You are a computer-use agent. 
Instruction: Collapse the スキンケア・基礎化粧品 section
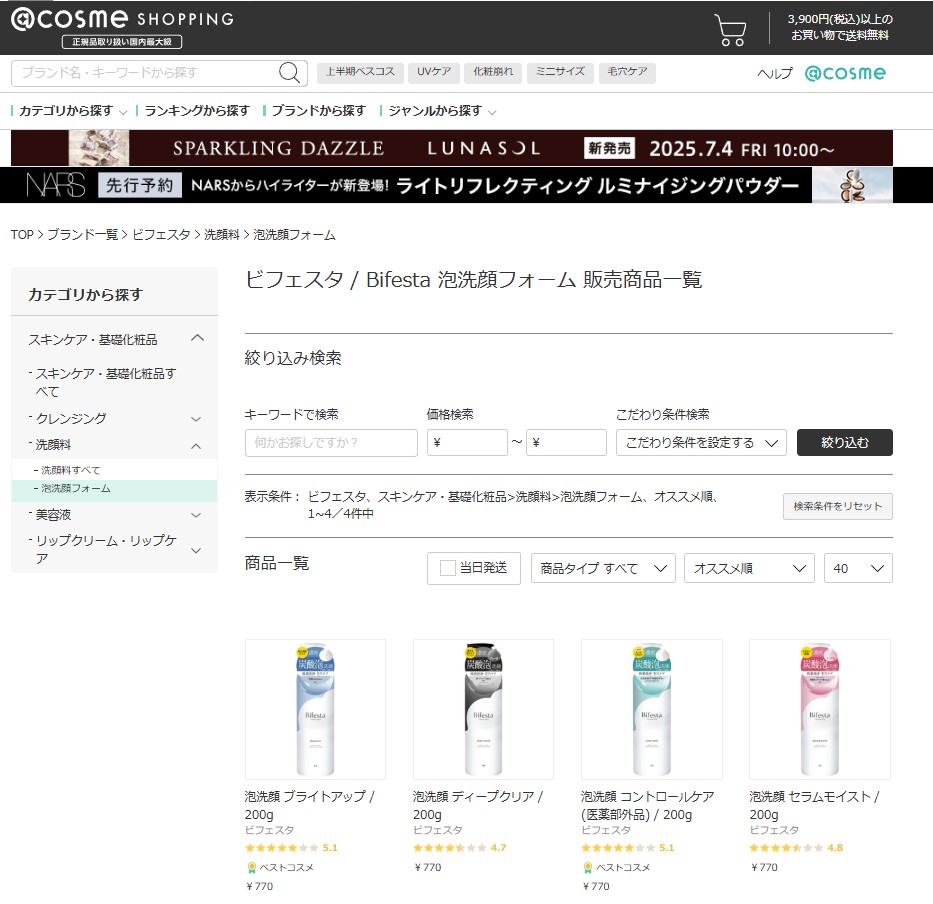[198, 339]
